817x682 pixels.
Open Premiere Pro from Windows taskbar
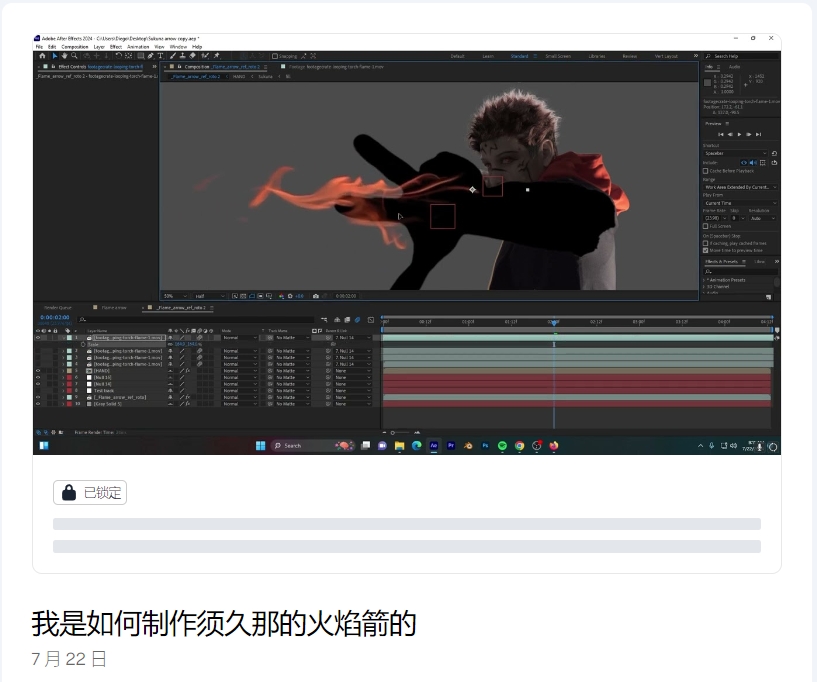pos(451,445)
